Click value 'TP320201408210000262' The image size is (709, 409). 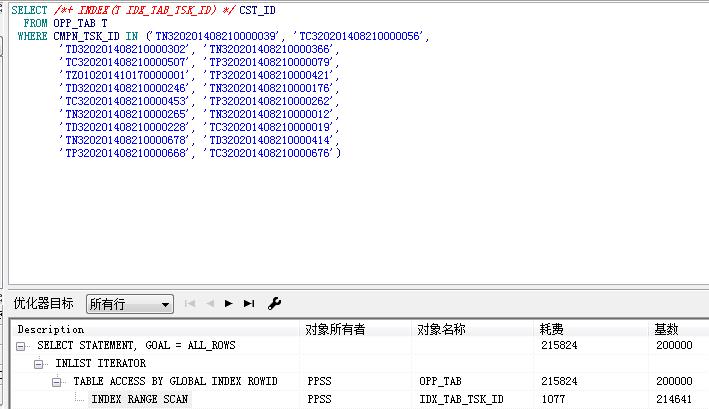[x=269, y=101]
